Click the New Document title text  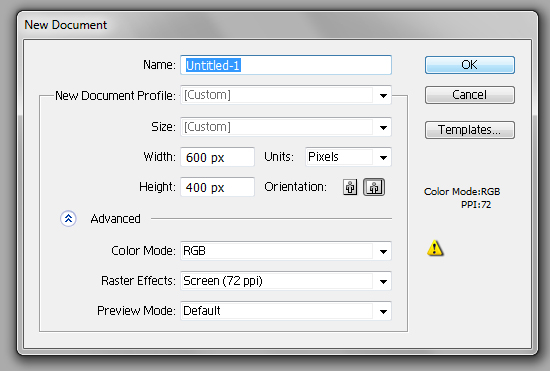(66, 25)
